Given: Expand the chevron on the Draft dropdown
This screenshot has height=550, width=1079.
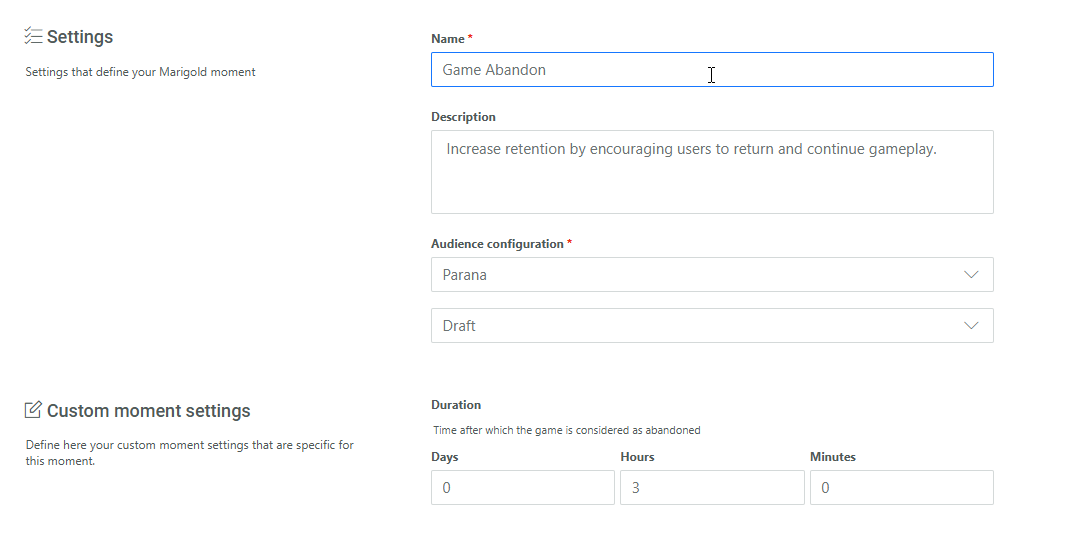Looking at the screenshot, I should coord(970,326).
